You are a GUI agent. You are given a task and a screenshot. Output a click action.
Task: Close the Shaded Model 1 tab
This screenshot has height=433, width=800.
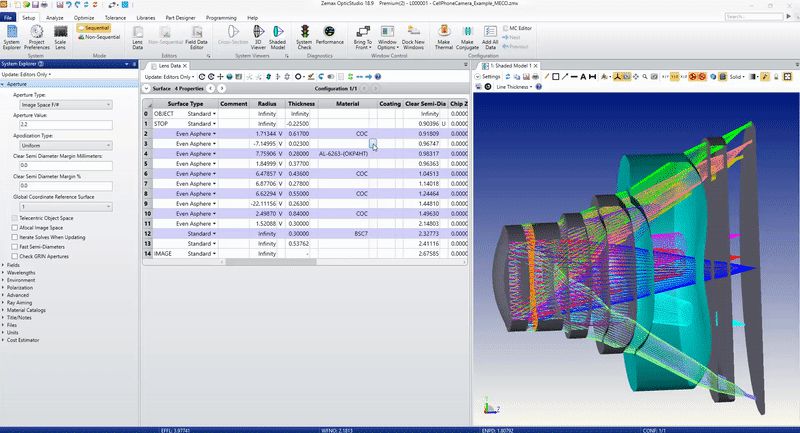pos(535,66)
